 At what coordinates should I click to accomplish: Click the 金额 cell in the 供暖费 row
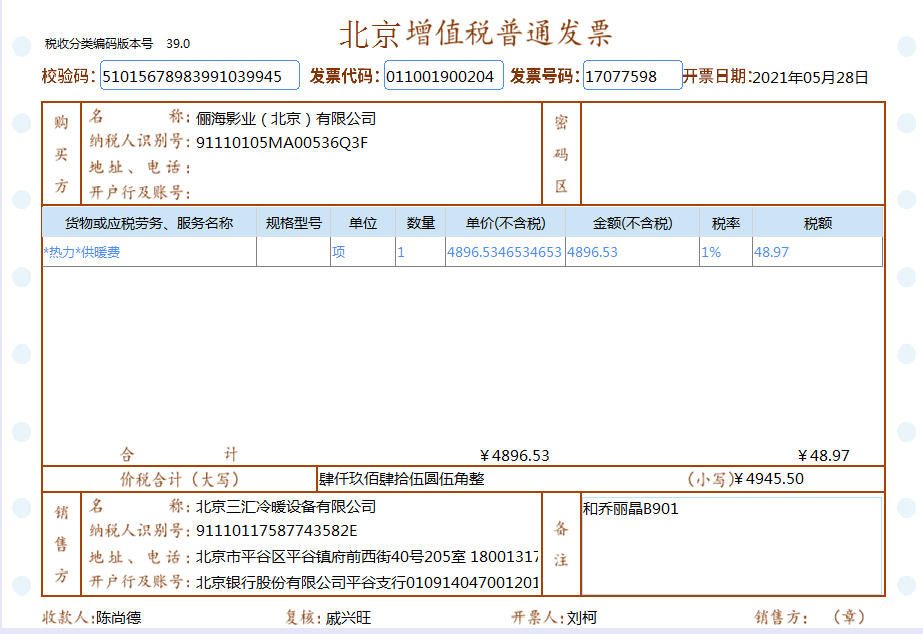coord(632,252)
